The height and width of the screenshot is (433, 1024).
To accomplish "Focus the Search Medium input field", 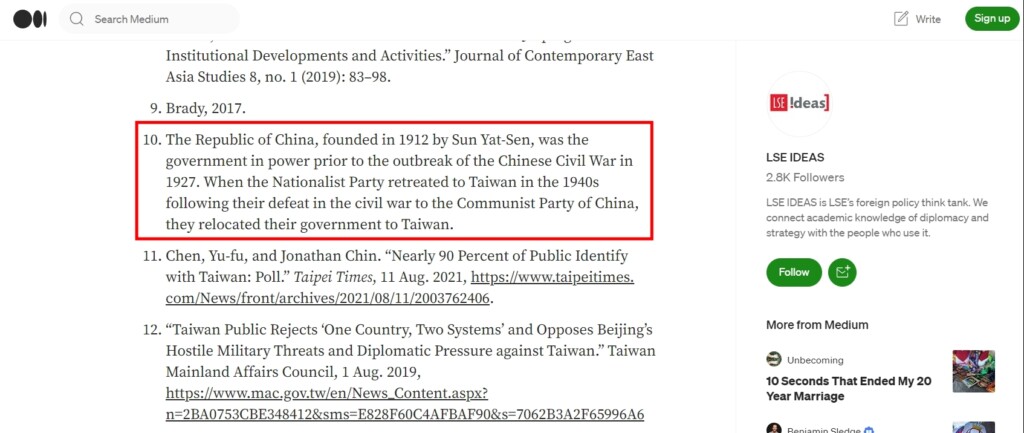I will point(150,19).
